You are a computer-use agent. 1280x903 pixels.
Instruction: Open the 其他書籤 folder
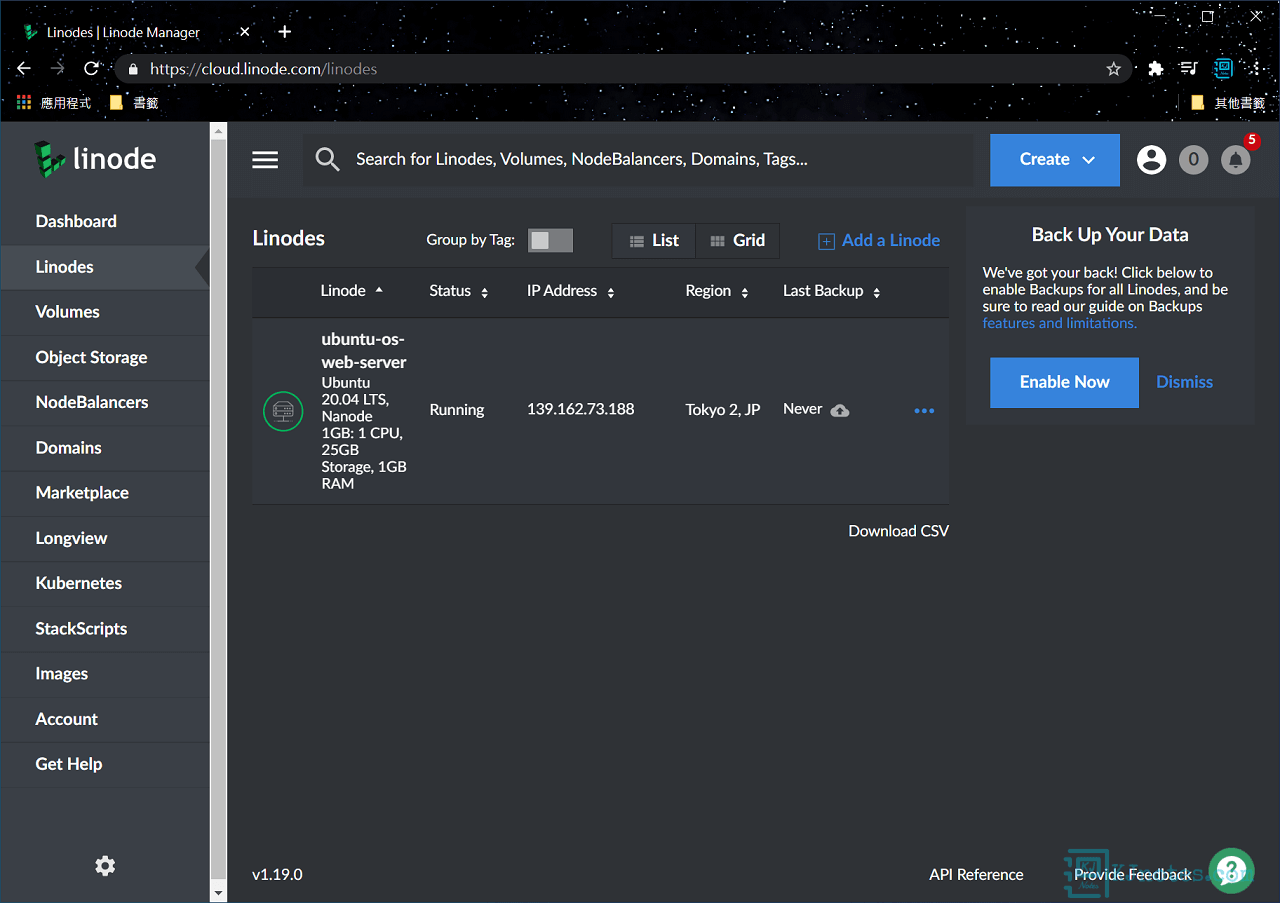[x=1228, y=102]
